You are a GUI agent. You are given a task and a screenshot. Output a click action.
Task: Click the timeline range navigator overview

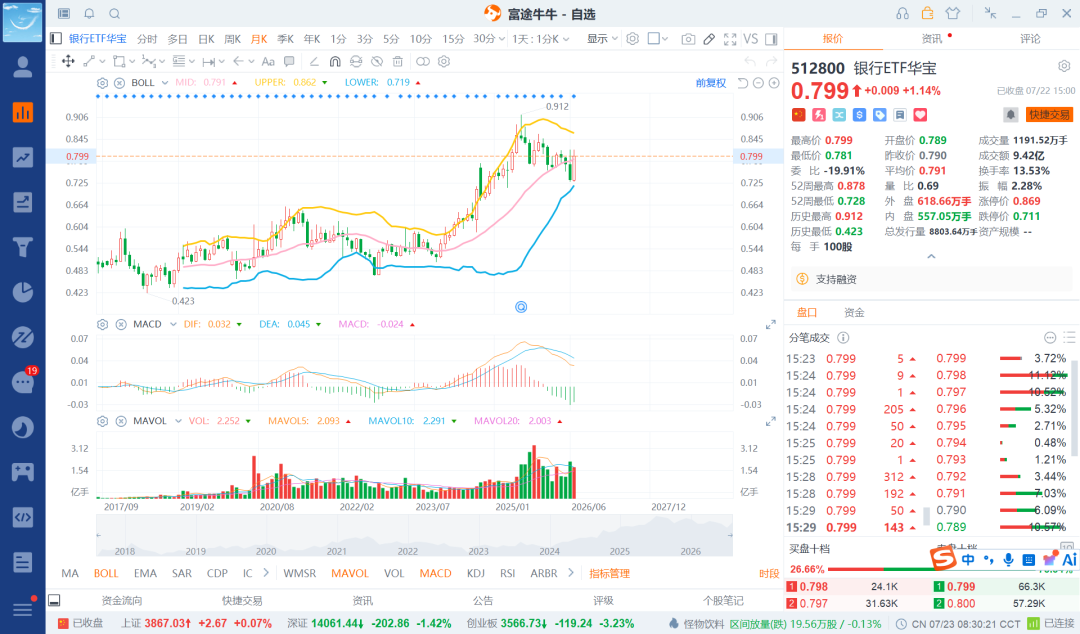pos(414,535)
